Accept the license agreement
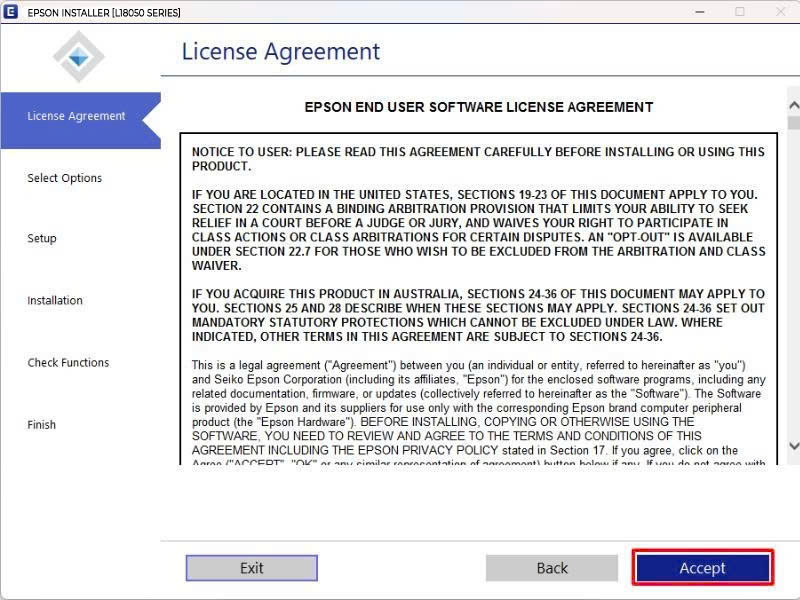 coord(703,568)
